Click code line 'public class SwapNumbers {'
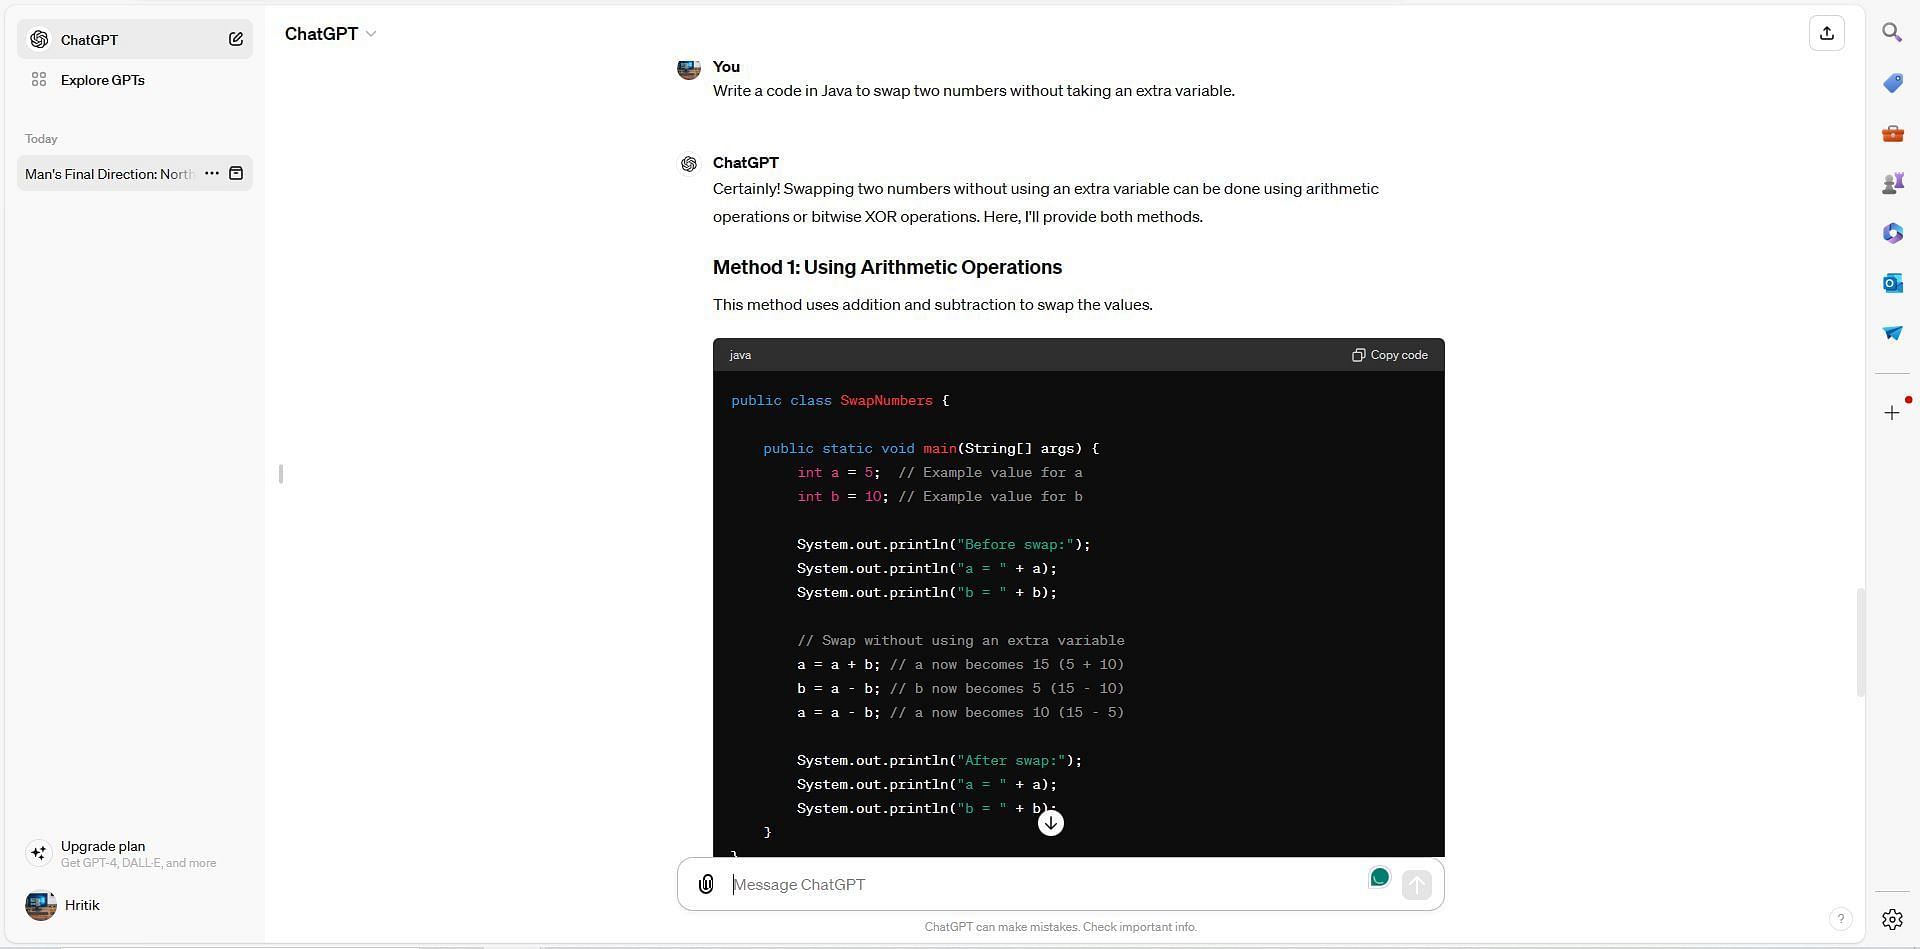The width and height of the screenshot is (1920, 949). (840, 400)
